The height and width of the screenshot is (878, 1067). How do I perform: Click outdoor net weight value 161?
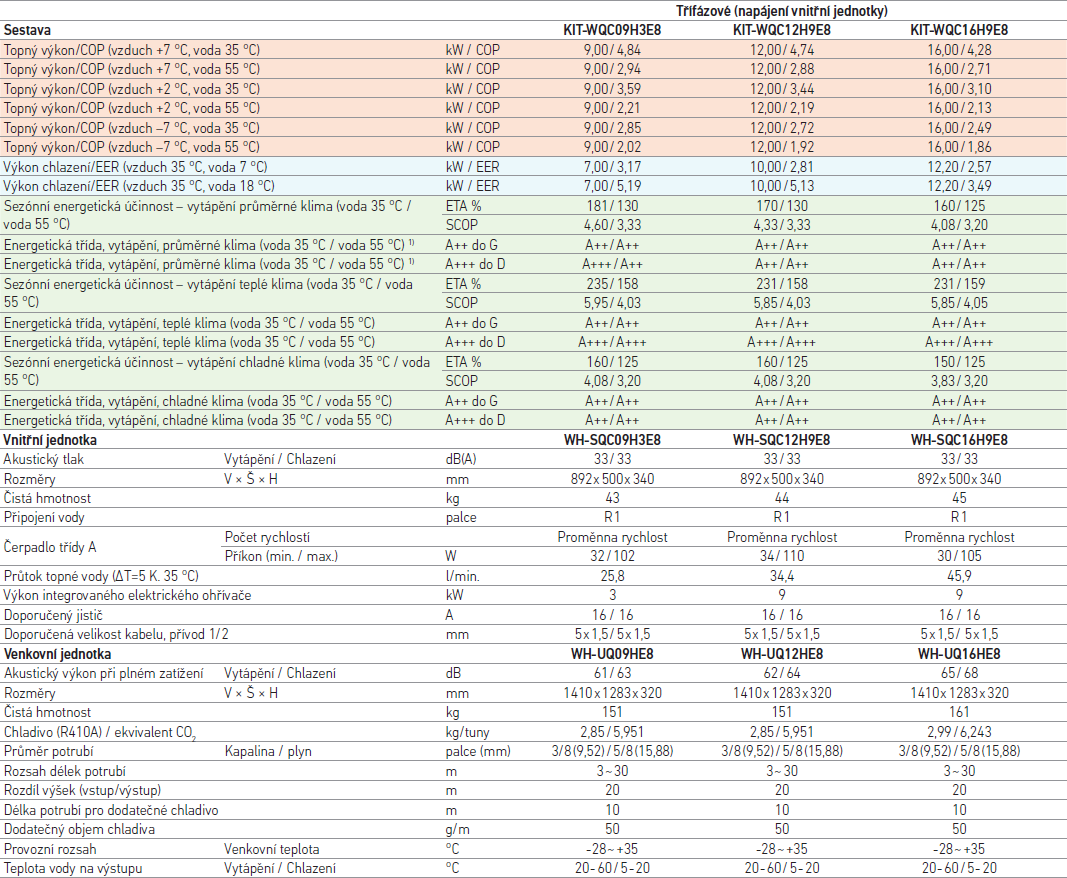pos(959,712)
